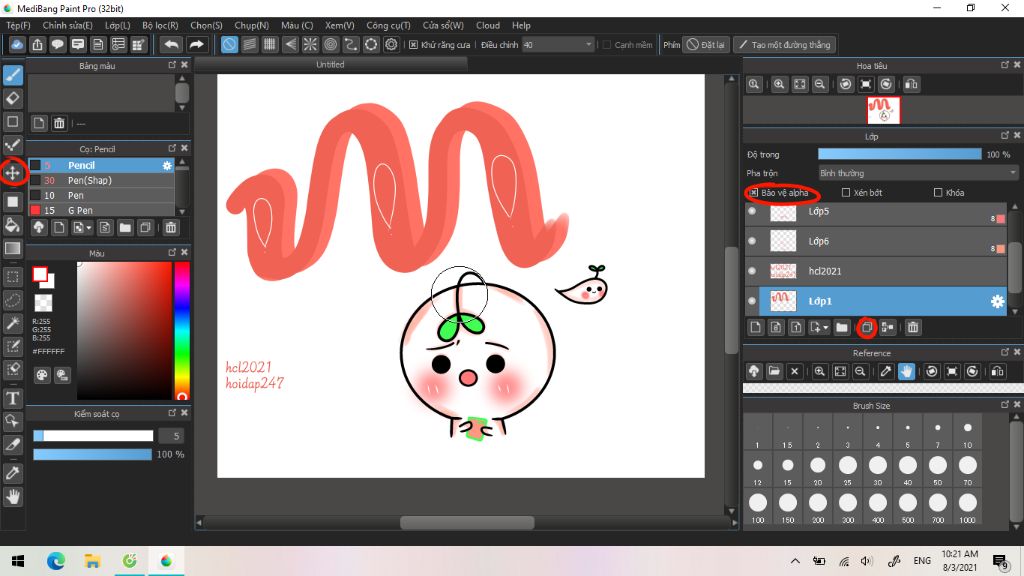The height and width of the screenshot is (576, 1024).
Task: Click the rainbow hue strip
Action: point(182,330)
